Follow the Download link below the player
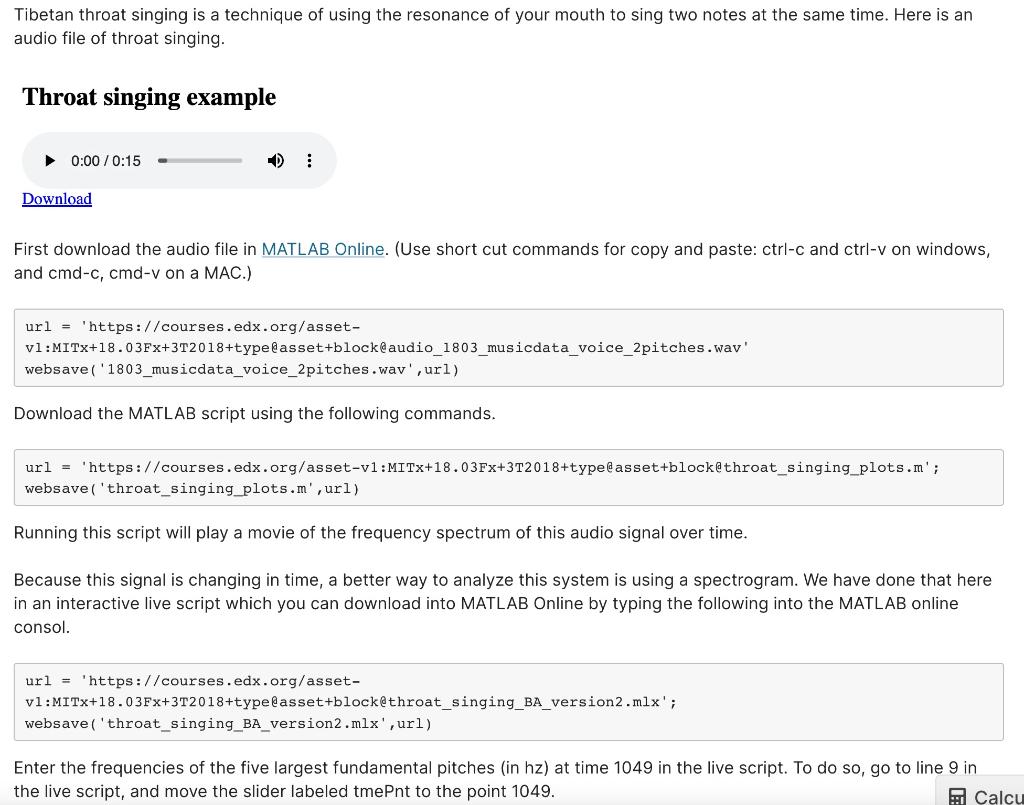 (x=56, y=198)
